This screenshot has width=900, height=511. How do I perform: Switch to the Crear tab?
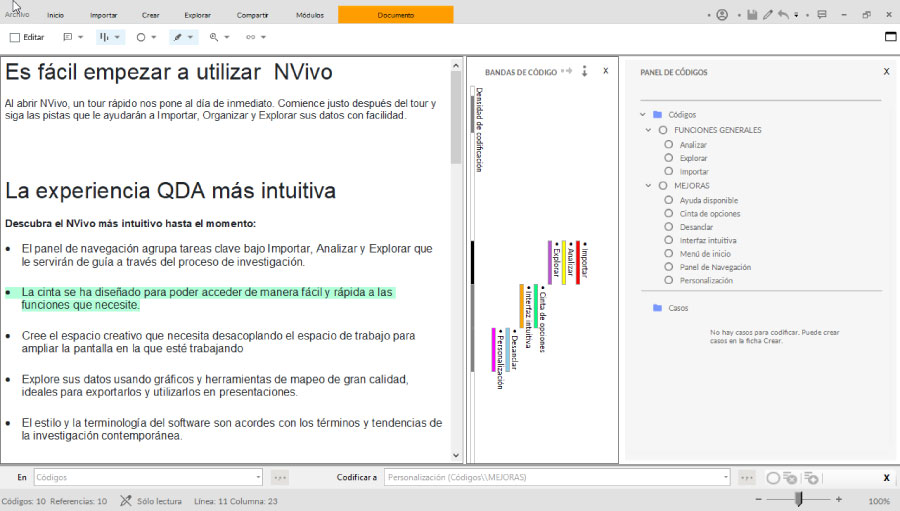150,16
